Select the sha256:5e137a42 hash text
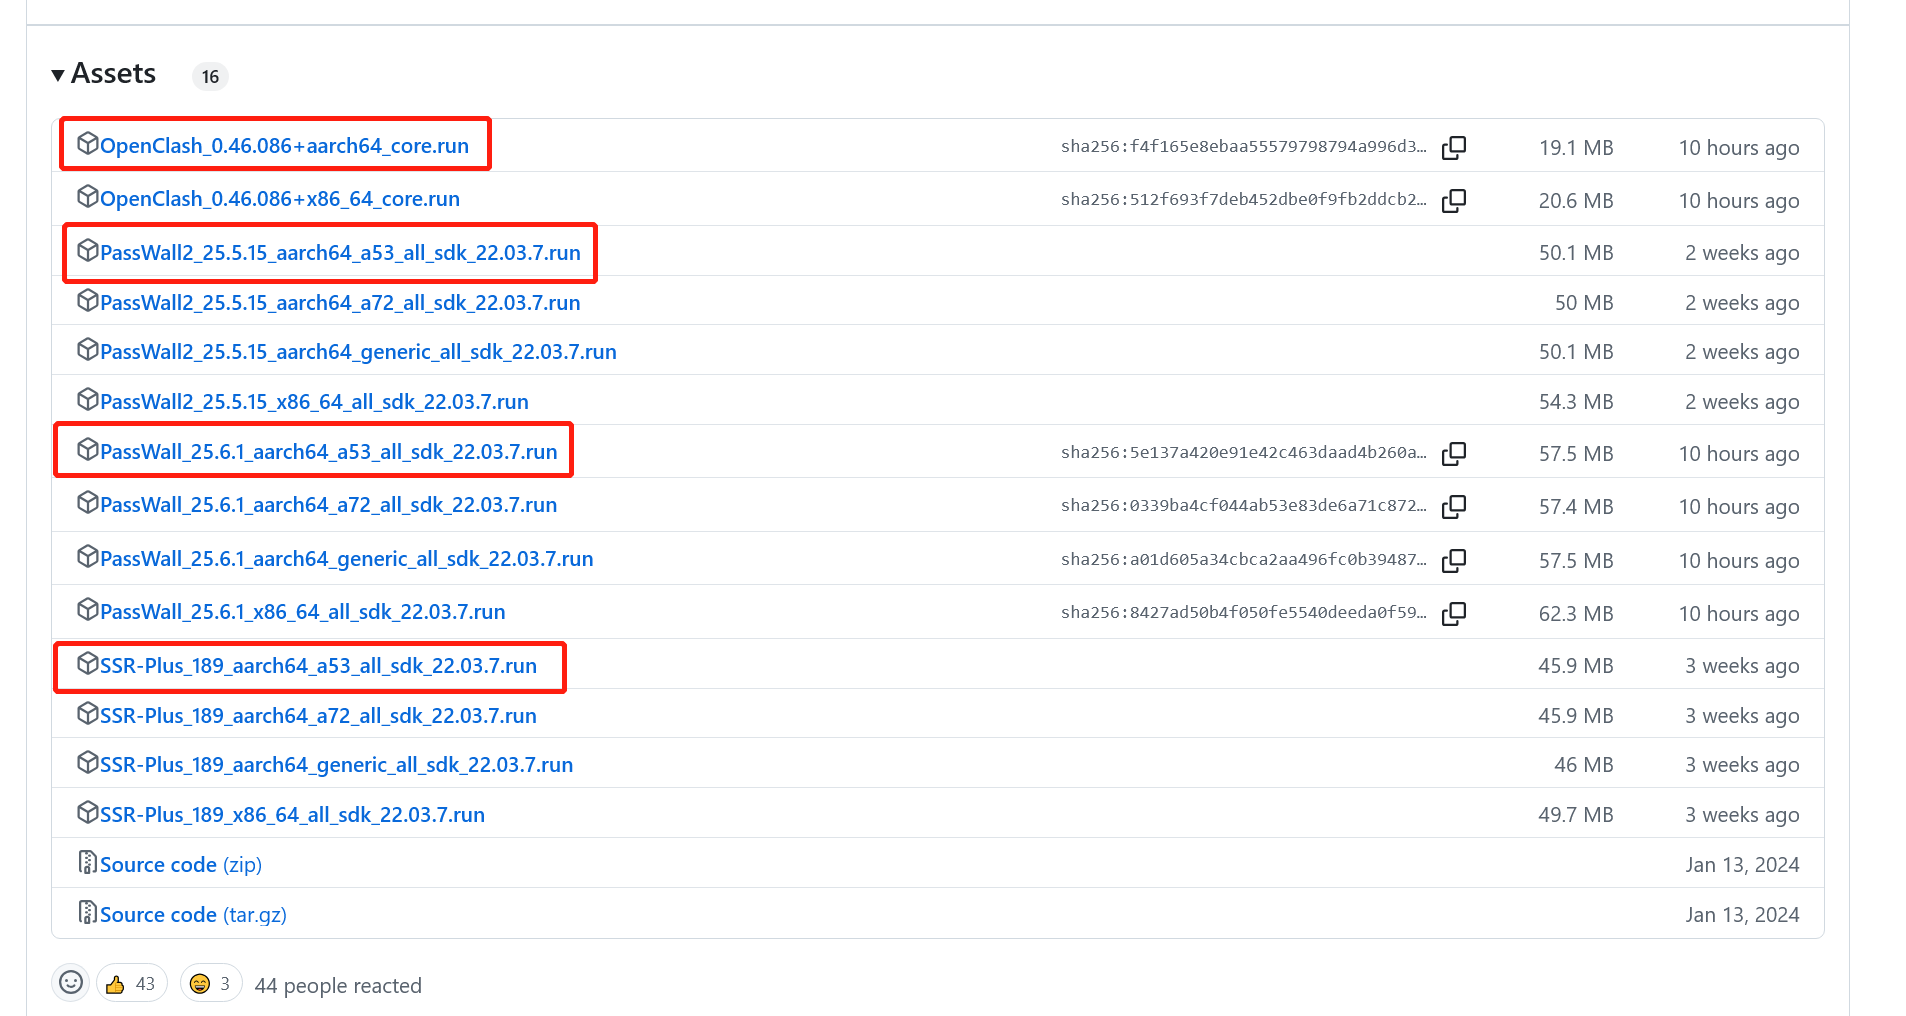 [x=1244, y=453]
